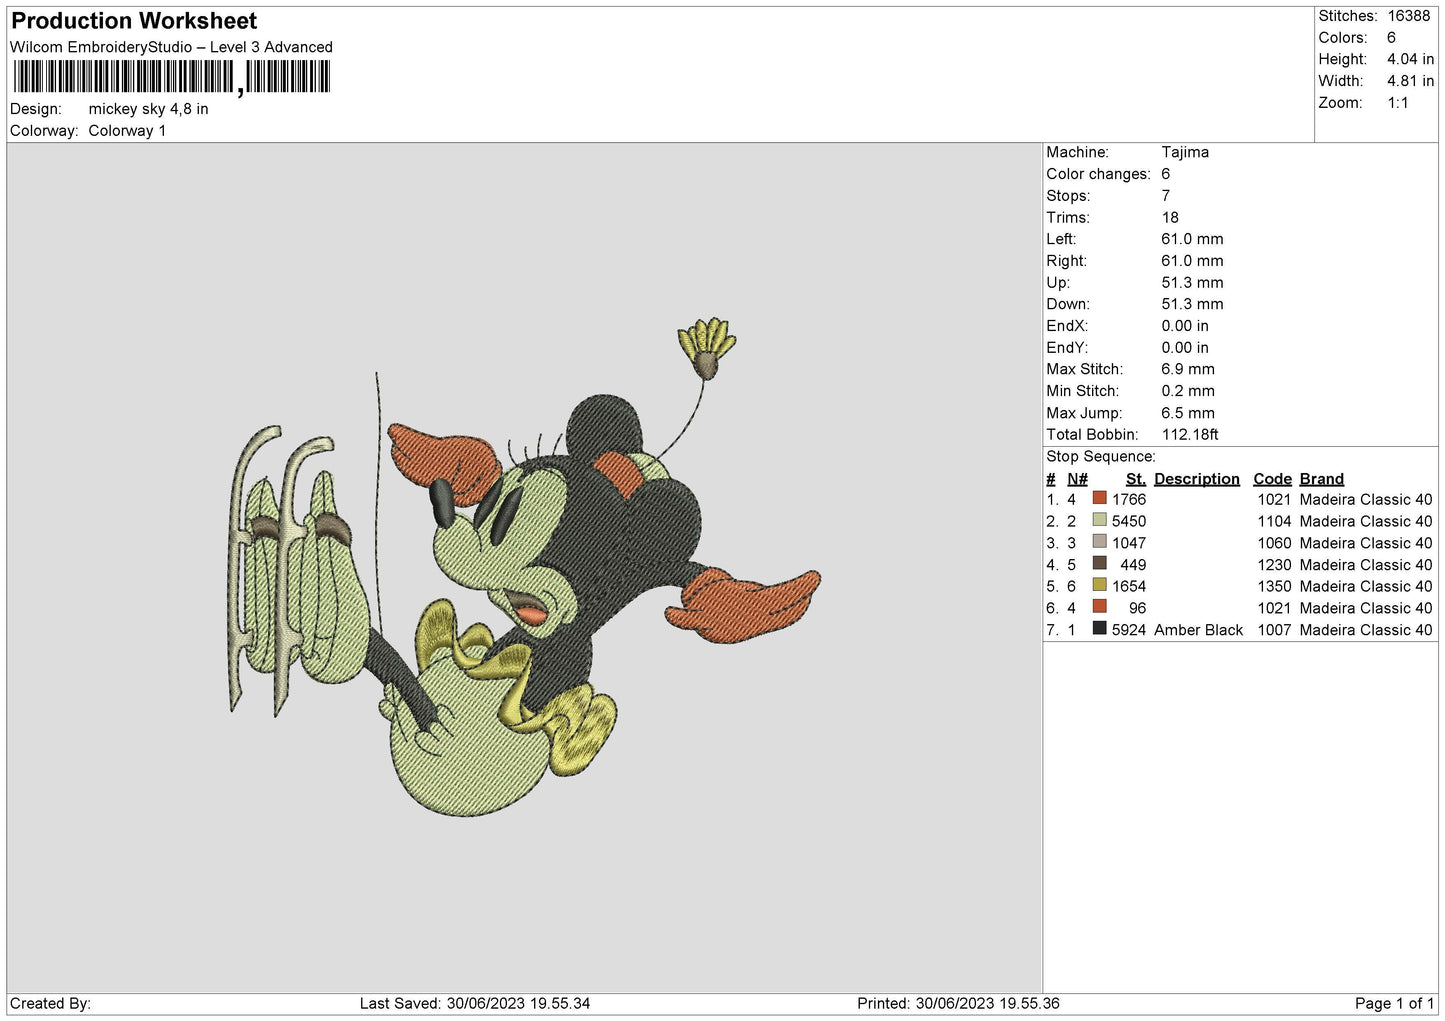Choose the Amber Black swatch
The width and height of the screenshot is (1445, 1021).
1099,629
